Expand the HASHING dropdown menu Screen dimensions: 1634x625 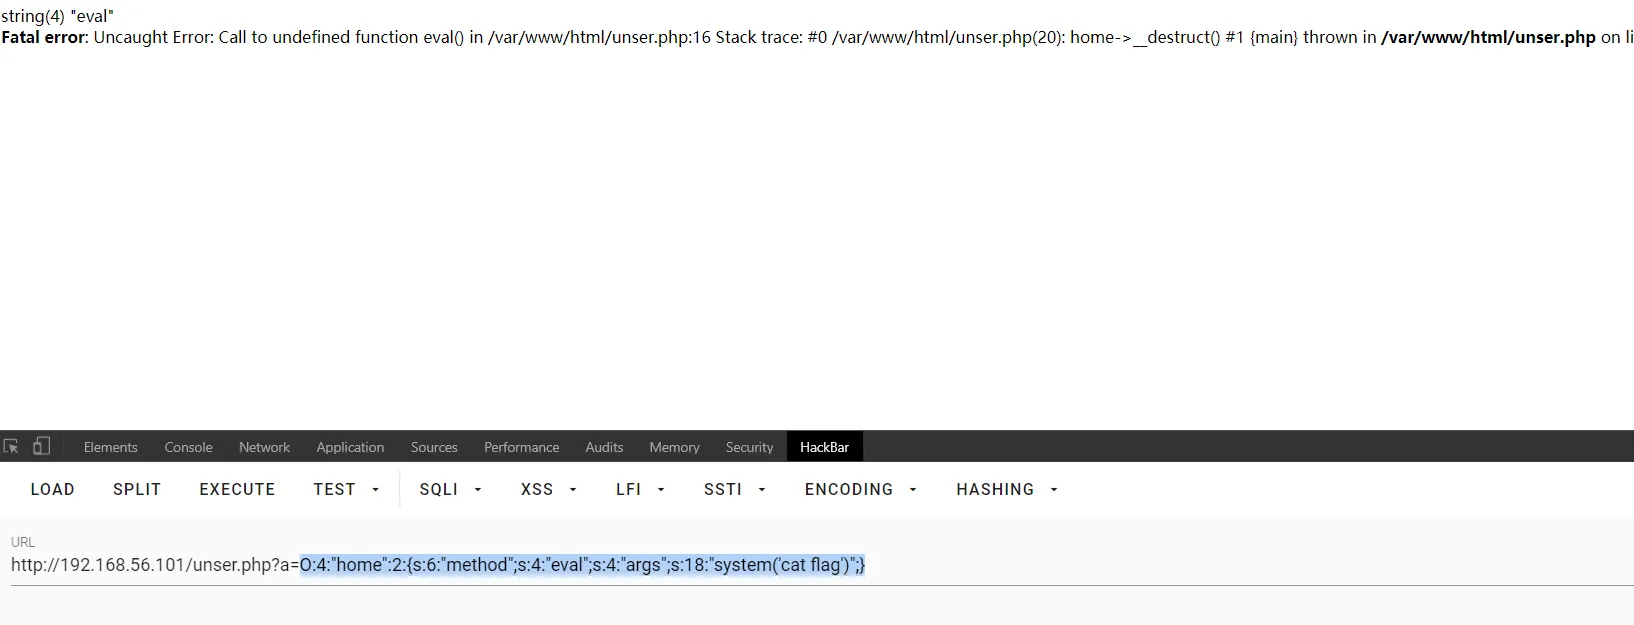(1006, 489)
